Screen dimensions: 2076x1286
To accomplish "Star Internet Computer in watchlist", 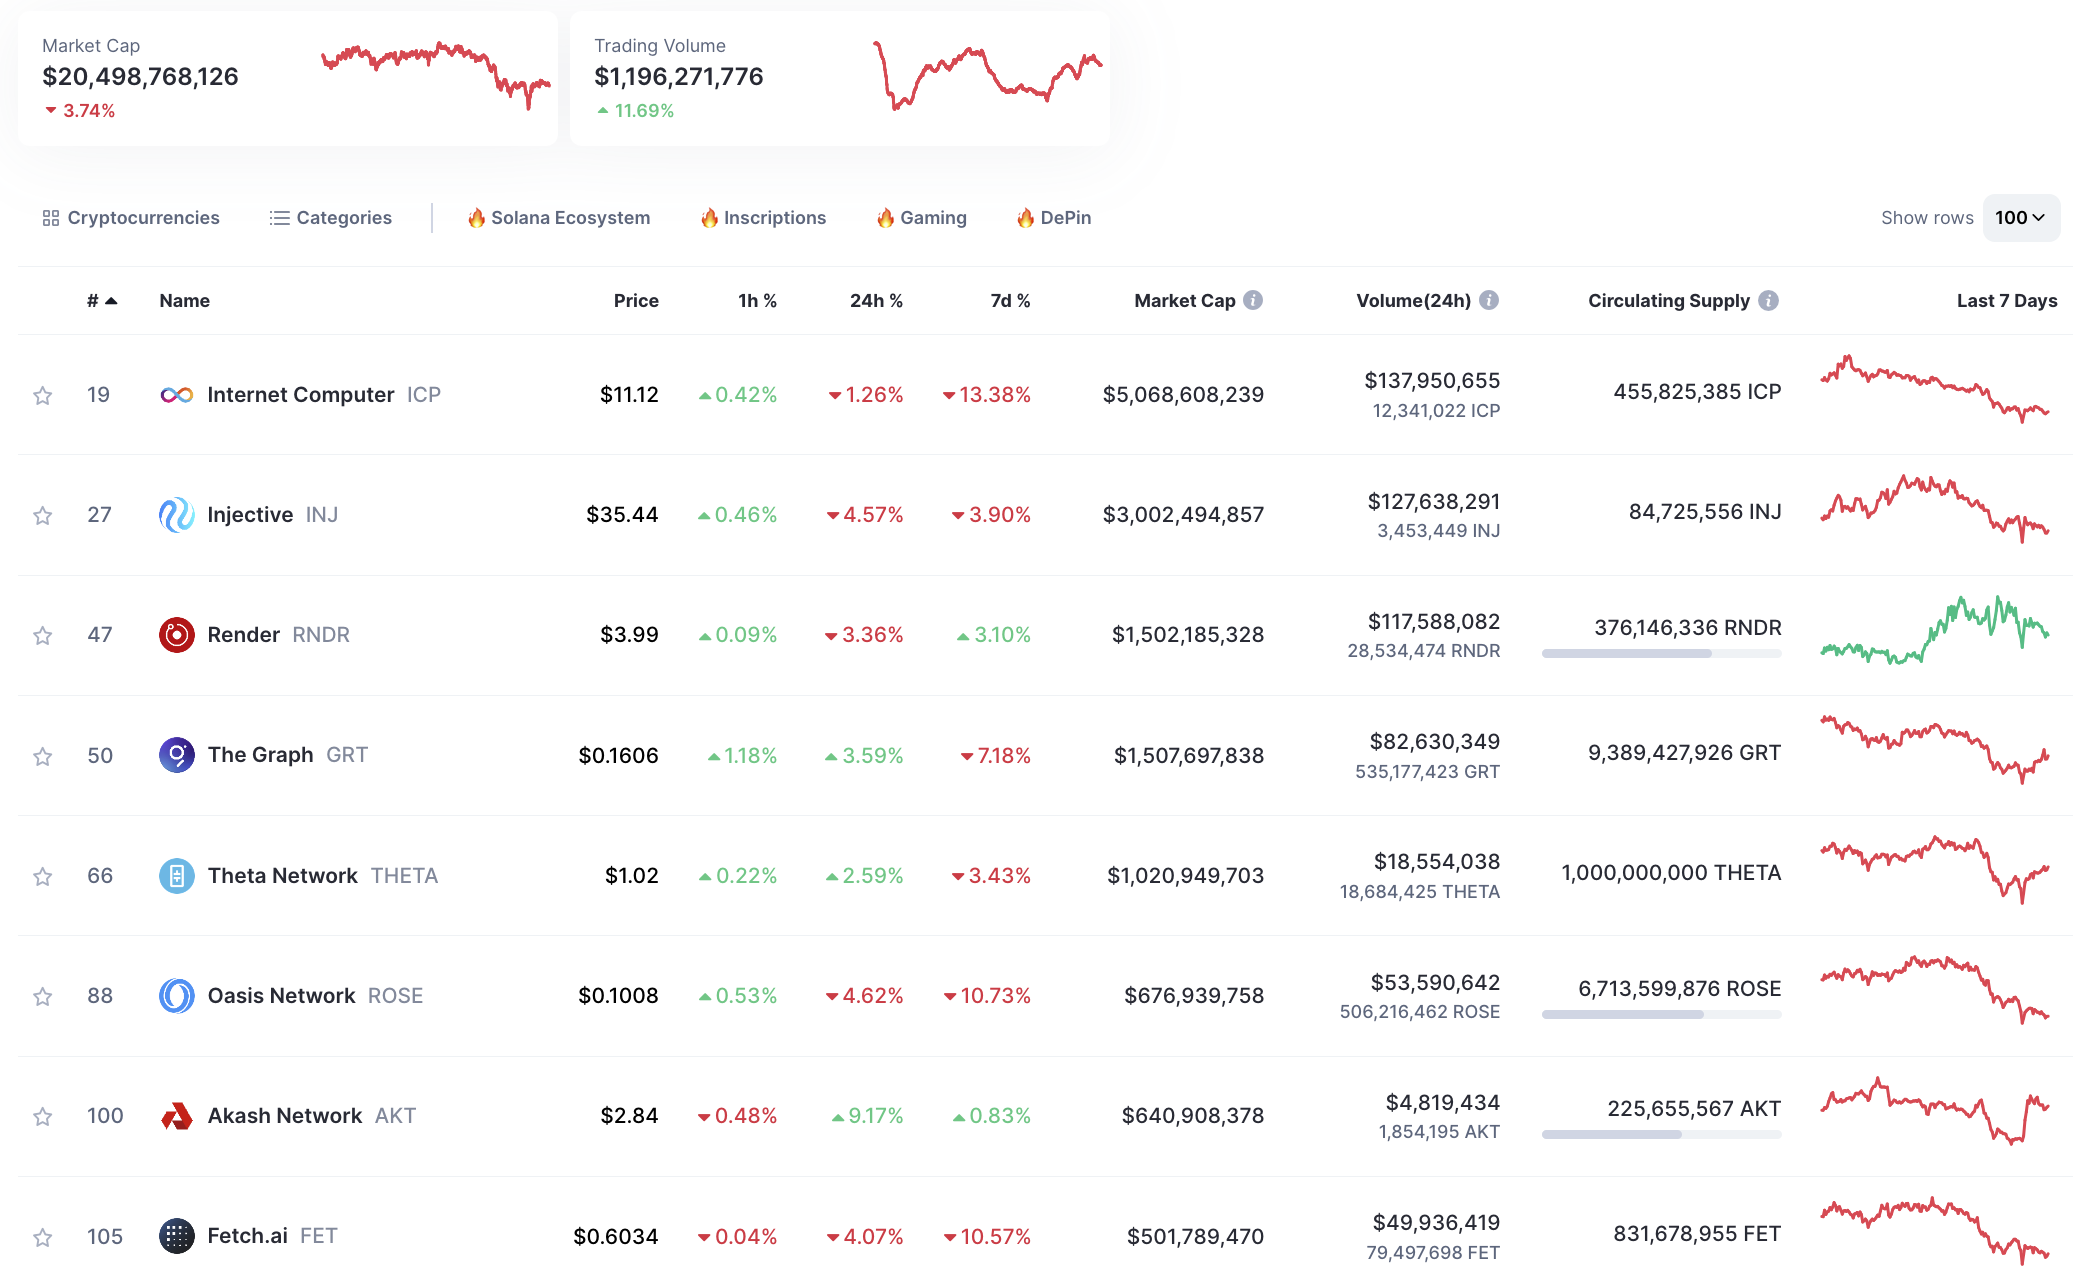I will pos(43,396).
